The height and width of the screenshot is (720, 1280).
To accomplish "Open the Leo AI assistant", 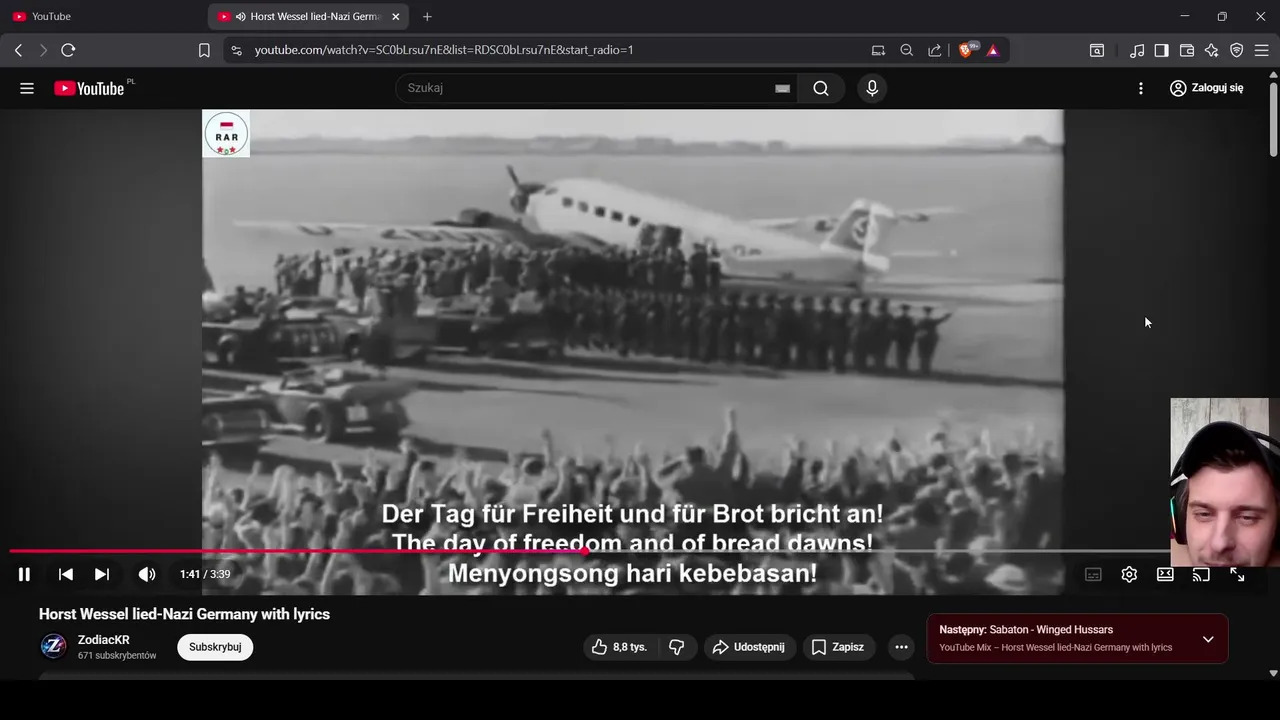I will click(1212, 50).
